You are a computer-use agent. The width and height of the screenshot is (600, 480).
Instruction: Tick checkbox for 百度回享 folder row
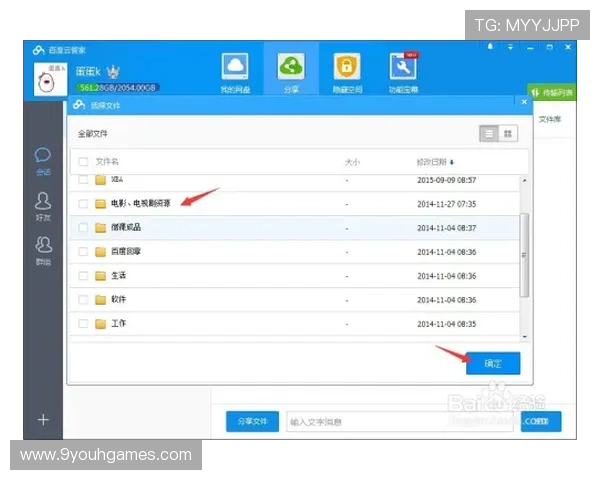(83, 251)
